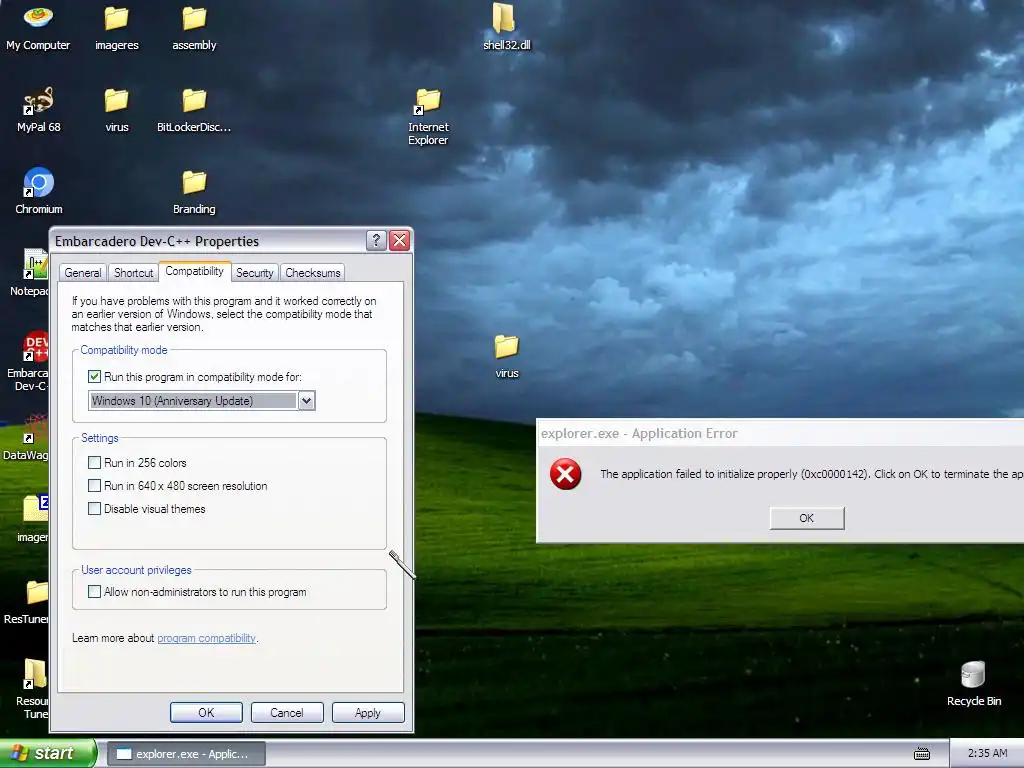Click OK in the Properties dialog

tap(206, 712)
